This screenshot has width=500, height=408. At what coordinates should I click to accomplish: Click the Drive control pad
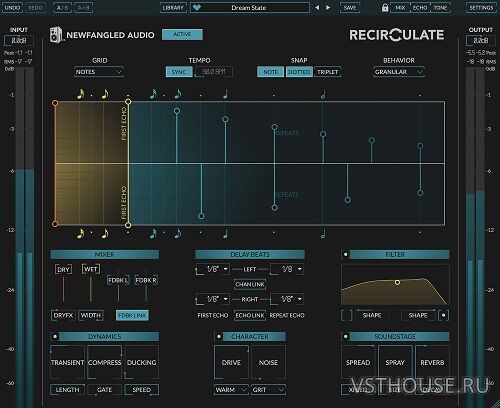pos(231,362)
